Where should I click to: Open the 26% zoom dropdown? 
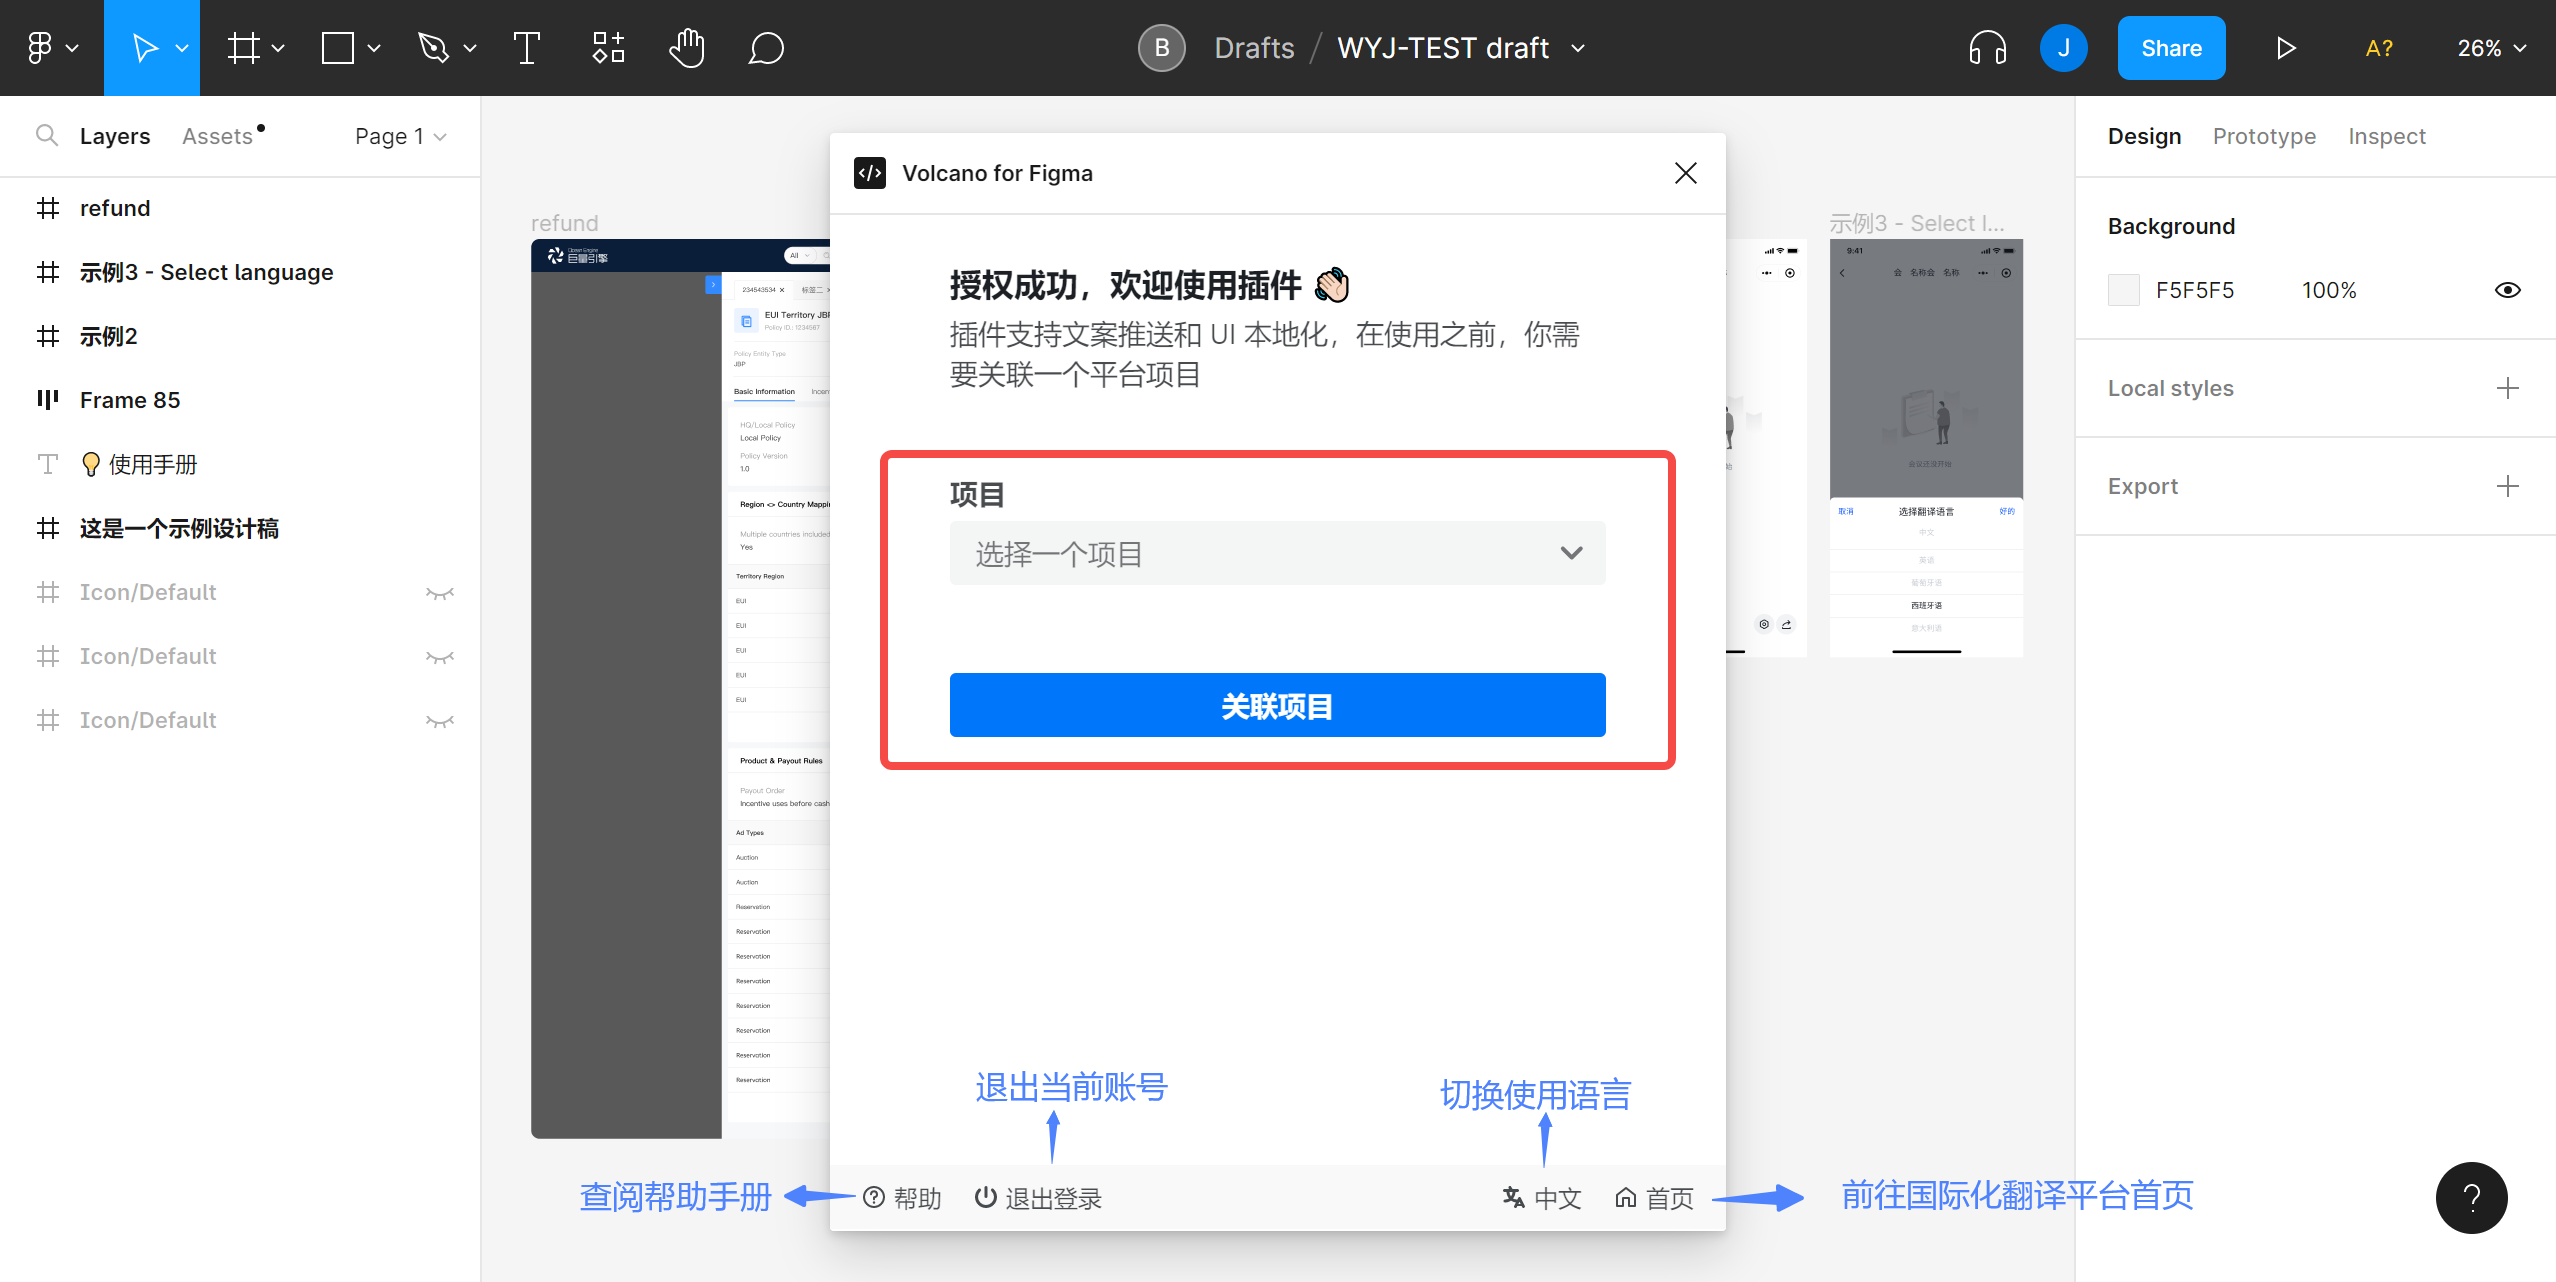(x=2491, y=48)
